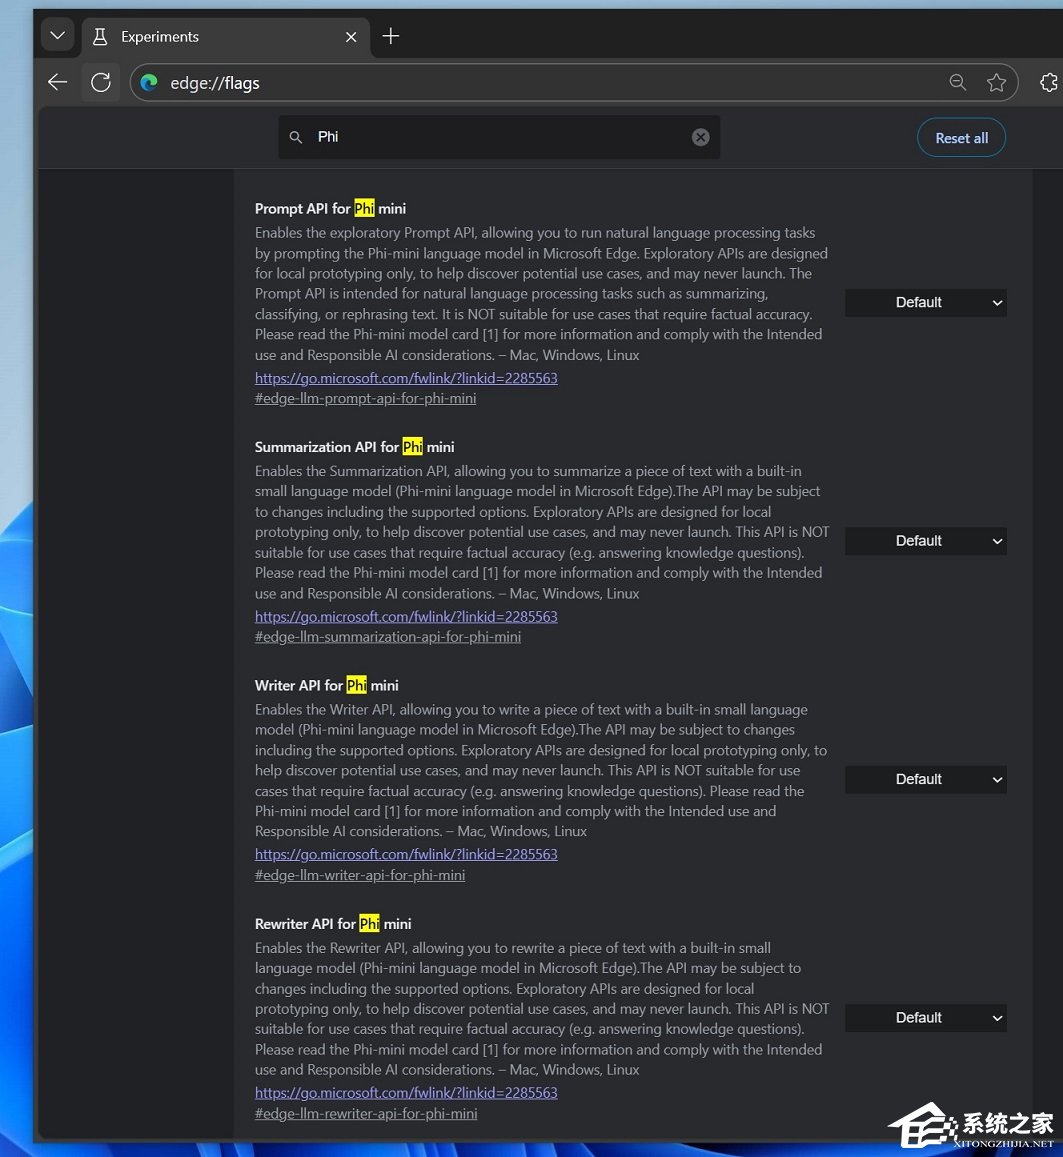Select the Writer API for Phi mini heading
The height and width of the screenshot is (1157, 1063).
327,685
